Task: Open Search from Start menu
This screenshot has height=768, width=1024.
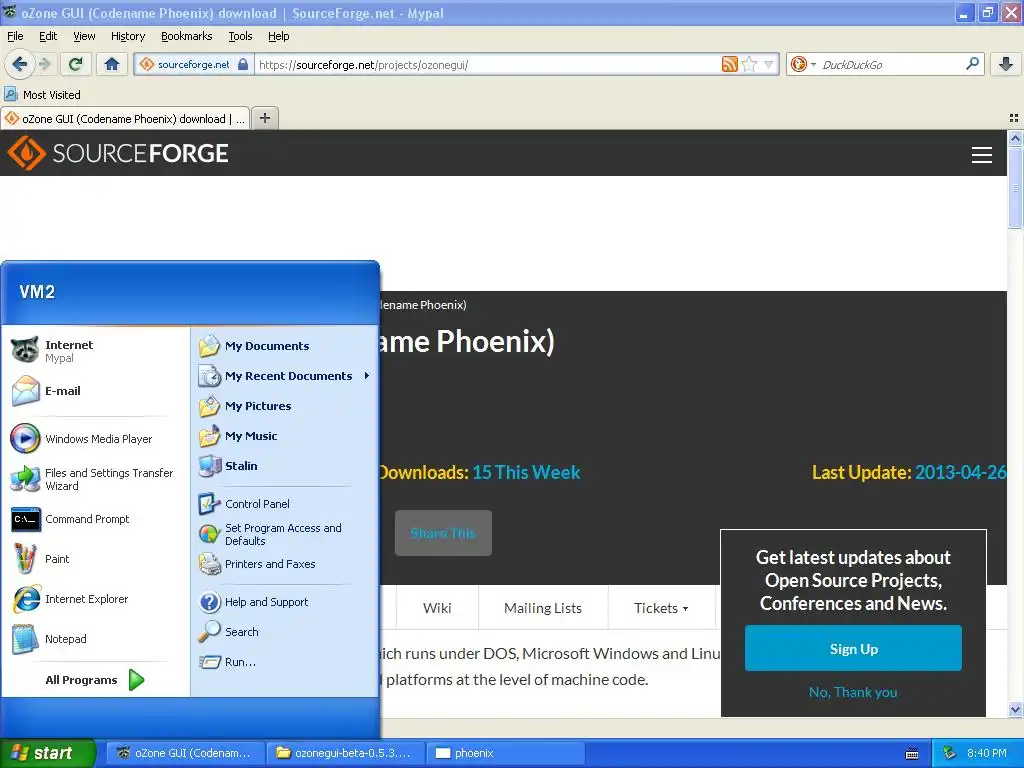Action: pyautogui.click(x=284, y=632)
